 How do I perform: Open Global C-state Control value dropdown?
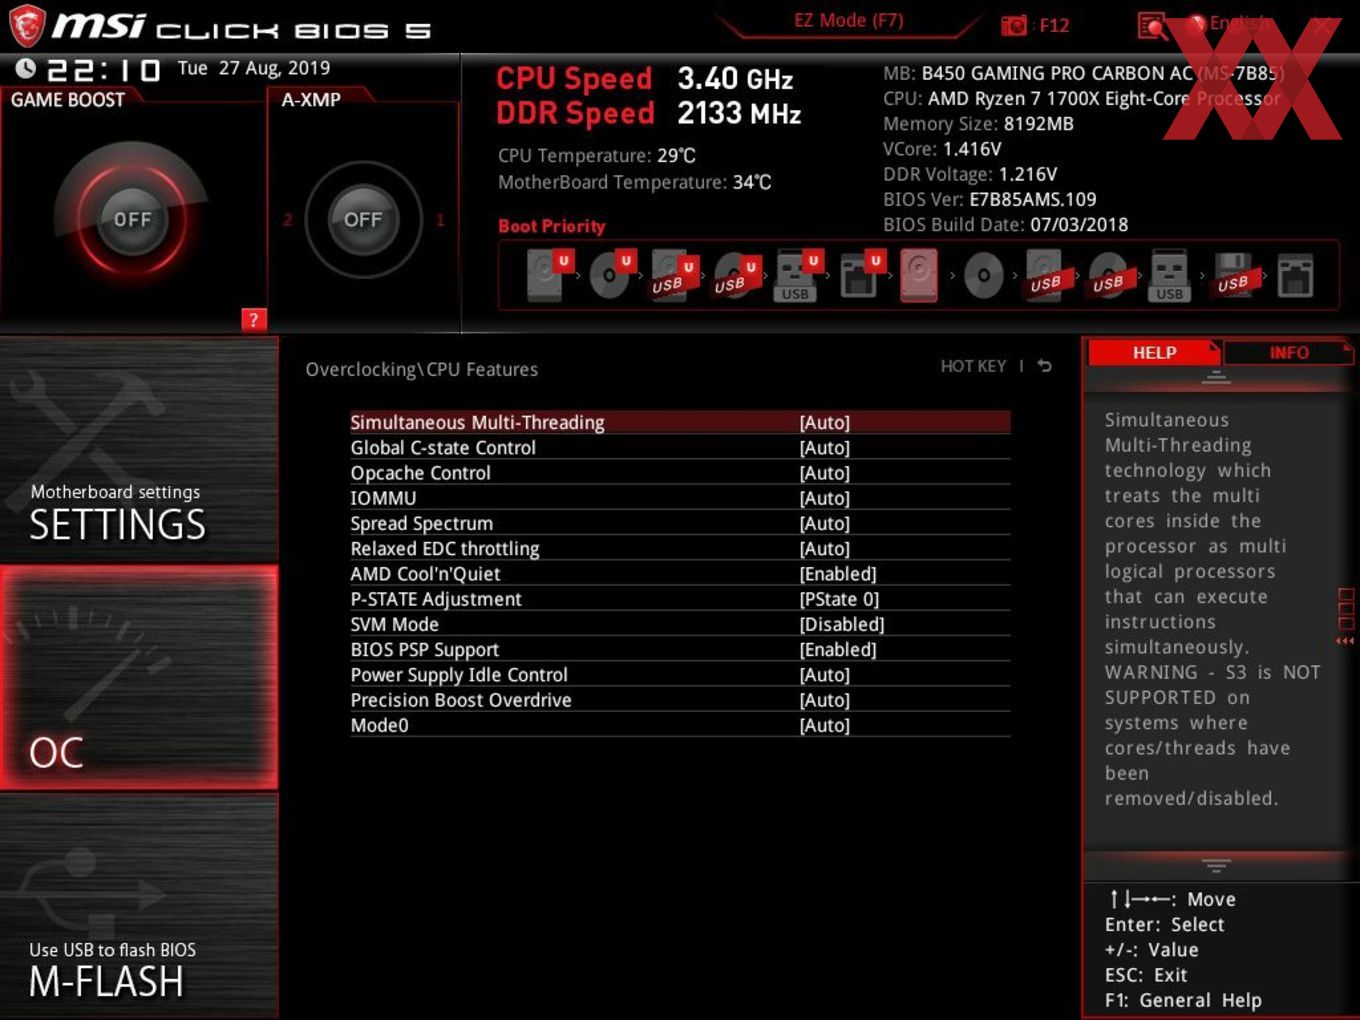click(x=825, y=448)
